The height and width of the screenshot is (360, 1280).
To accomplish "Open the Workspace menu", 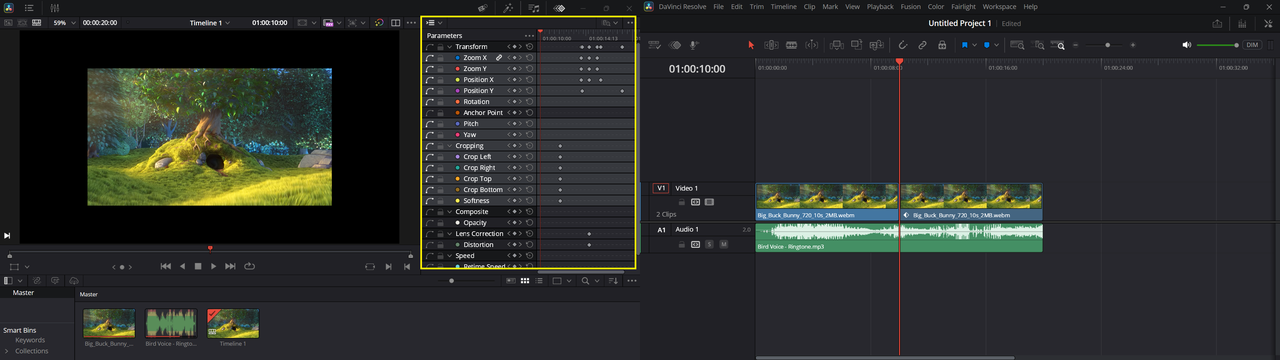I will tap(999, 6).
